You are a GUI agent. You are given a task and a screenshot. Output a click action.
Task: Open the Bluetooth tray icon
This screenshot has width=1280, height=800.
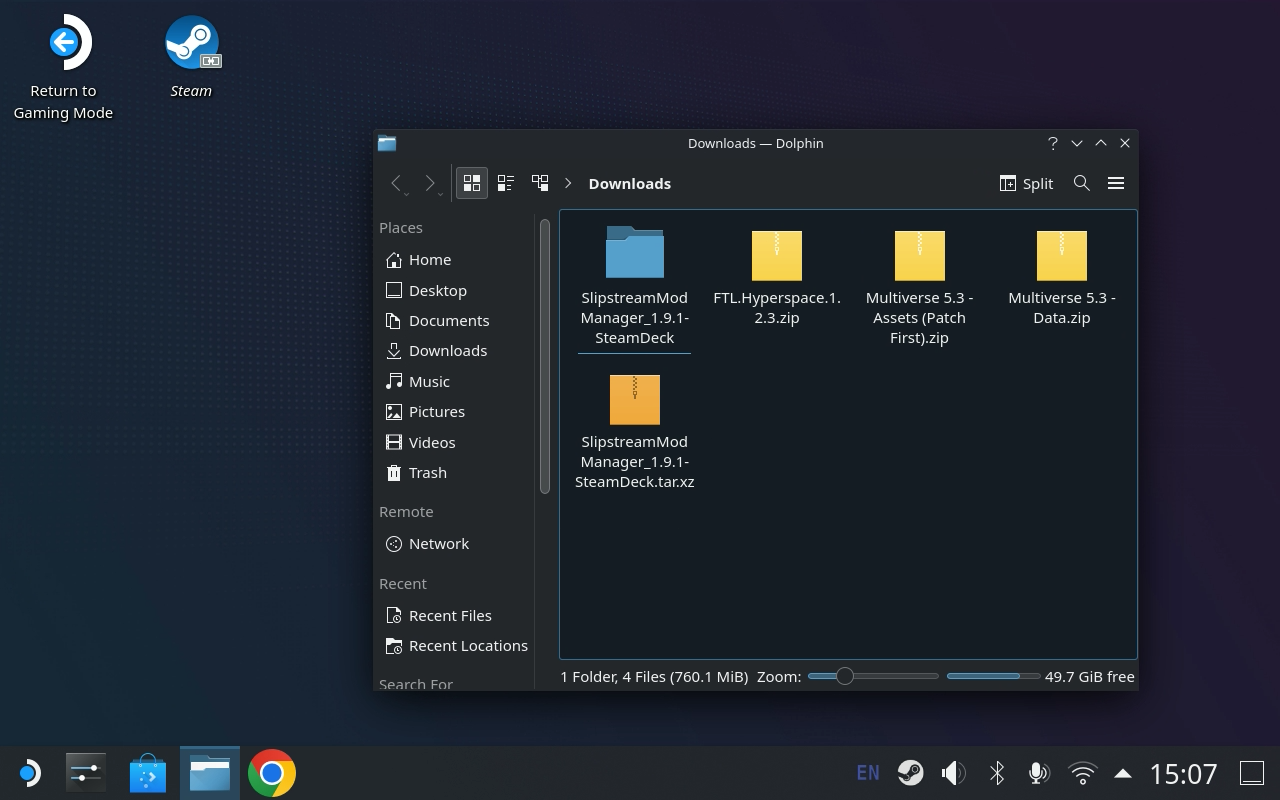pyautogui.click(x=997, y=773)
